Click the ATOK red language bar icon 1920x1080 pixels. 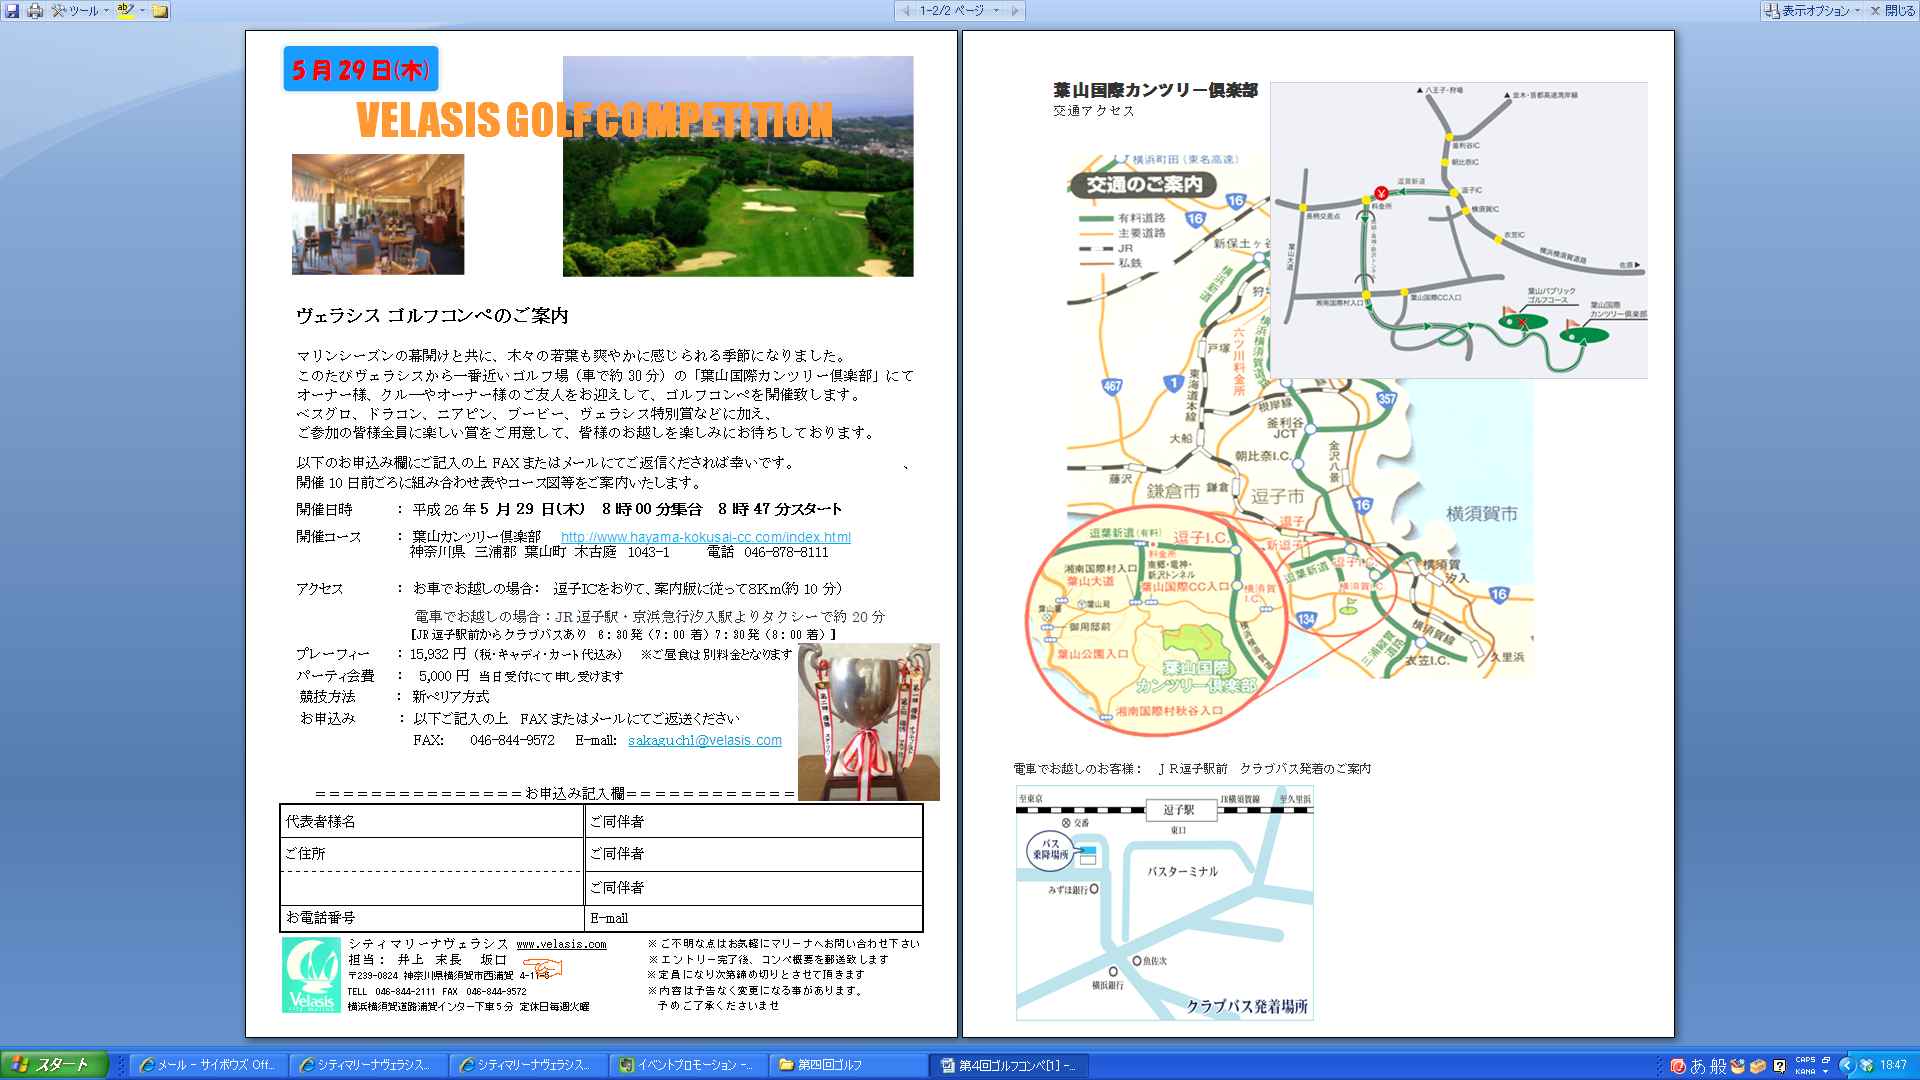1678,1066
